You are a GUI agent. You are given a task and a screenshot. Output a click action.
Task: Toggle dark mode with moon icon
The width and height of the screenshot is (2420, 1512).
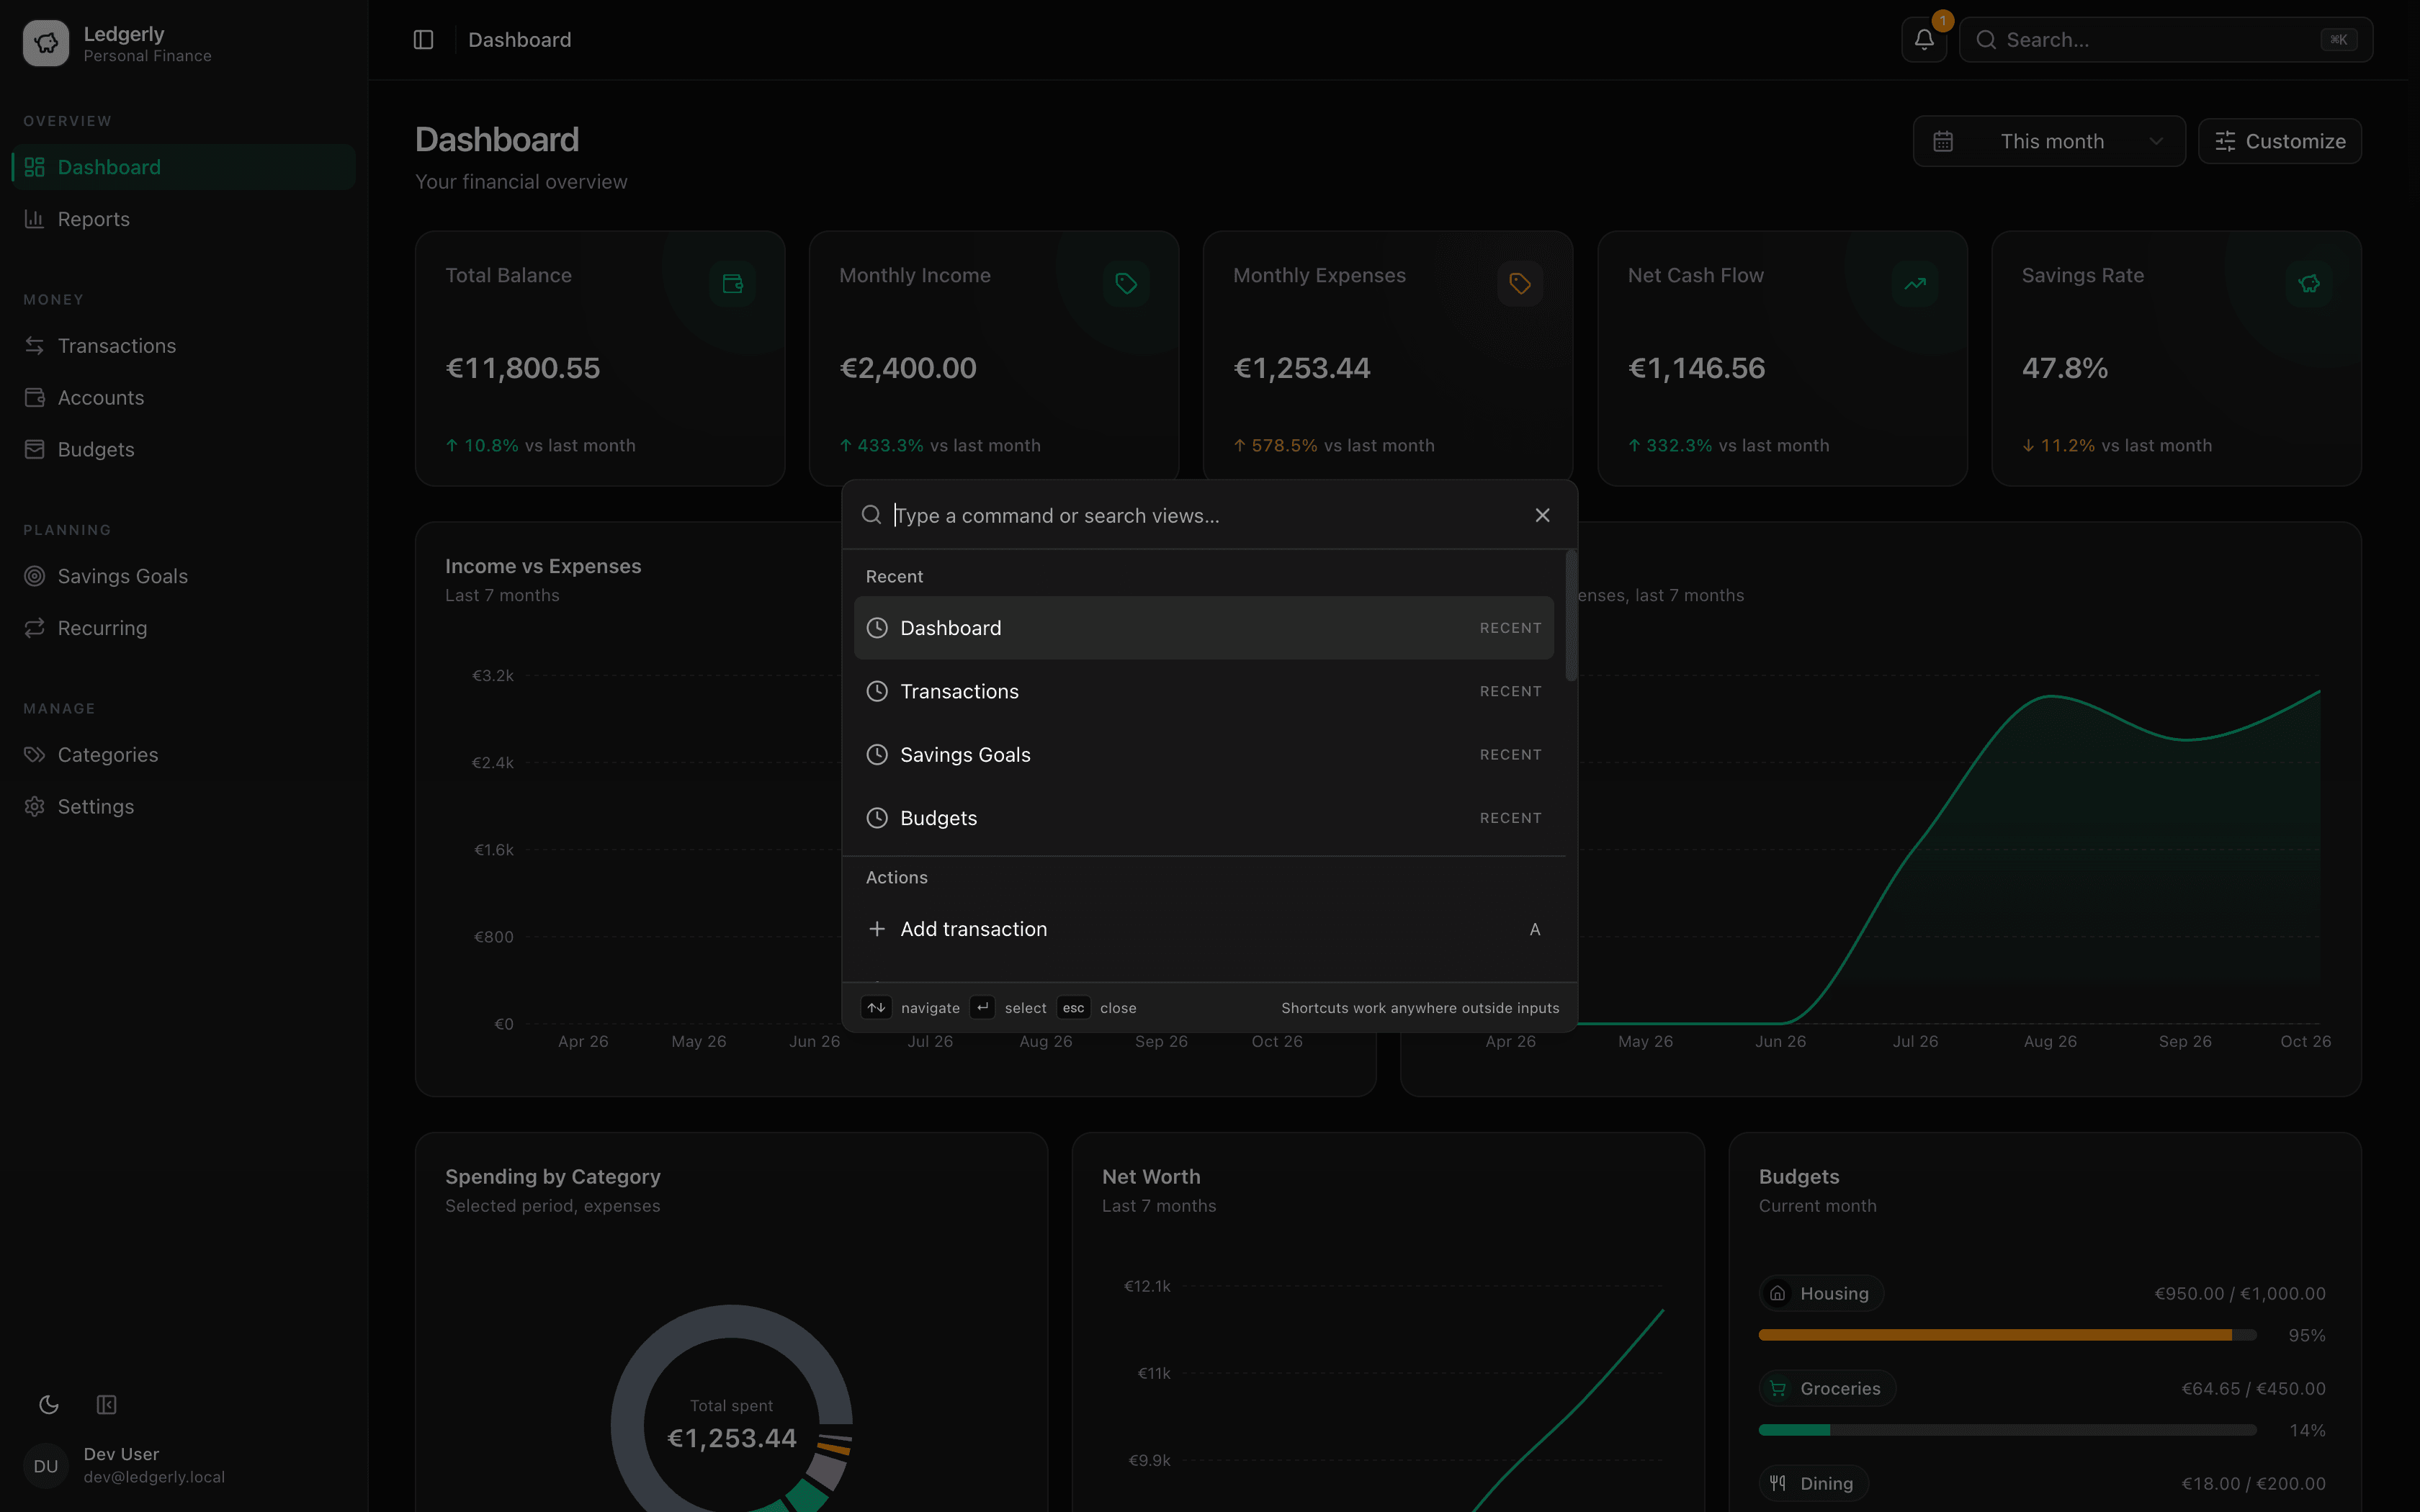(x=48, y=1405)
